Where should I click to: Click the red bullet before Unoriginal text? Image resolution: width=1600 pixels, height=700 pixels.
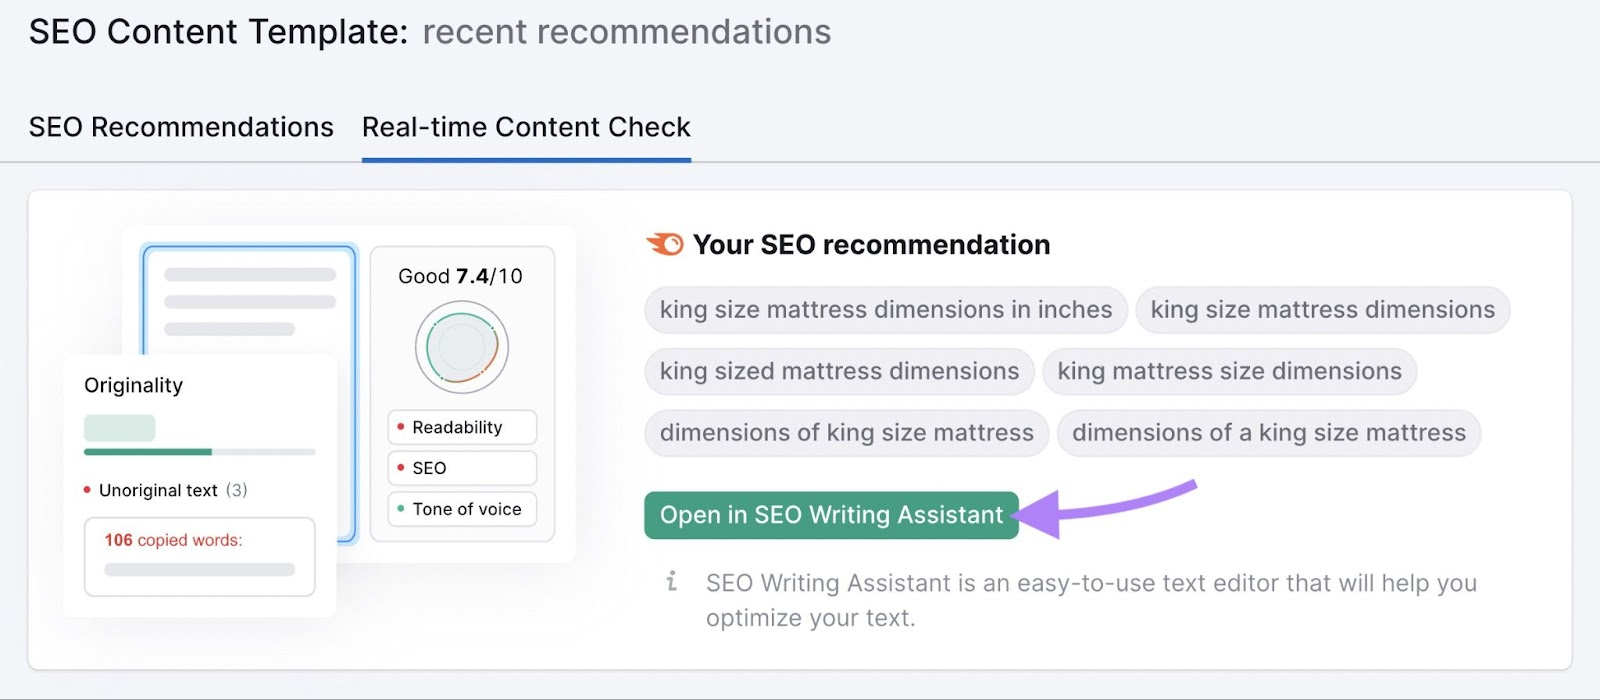point(88,490)
